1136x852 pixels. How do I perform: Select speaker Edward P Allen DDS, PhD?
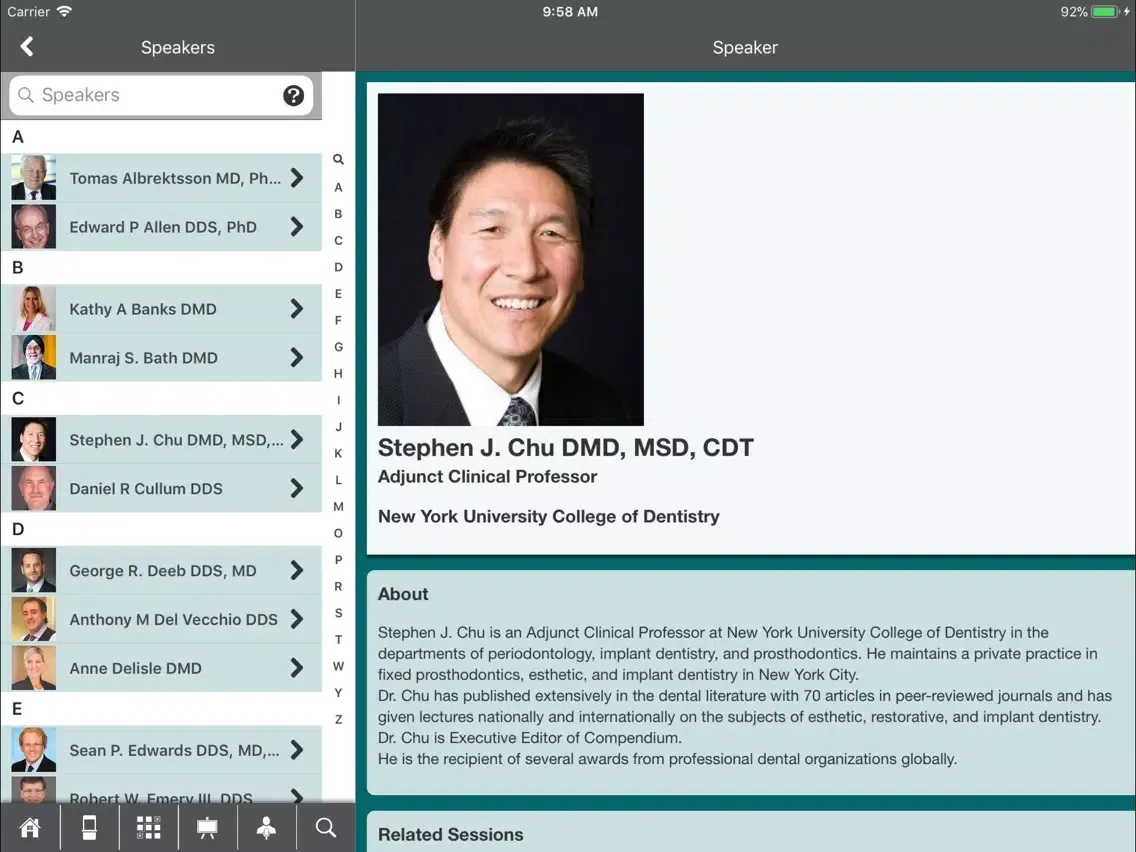163,227
